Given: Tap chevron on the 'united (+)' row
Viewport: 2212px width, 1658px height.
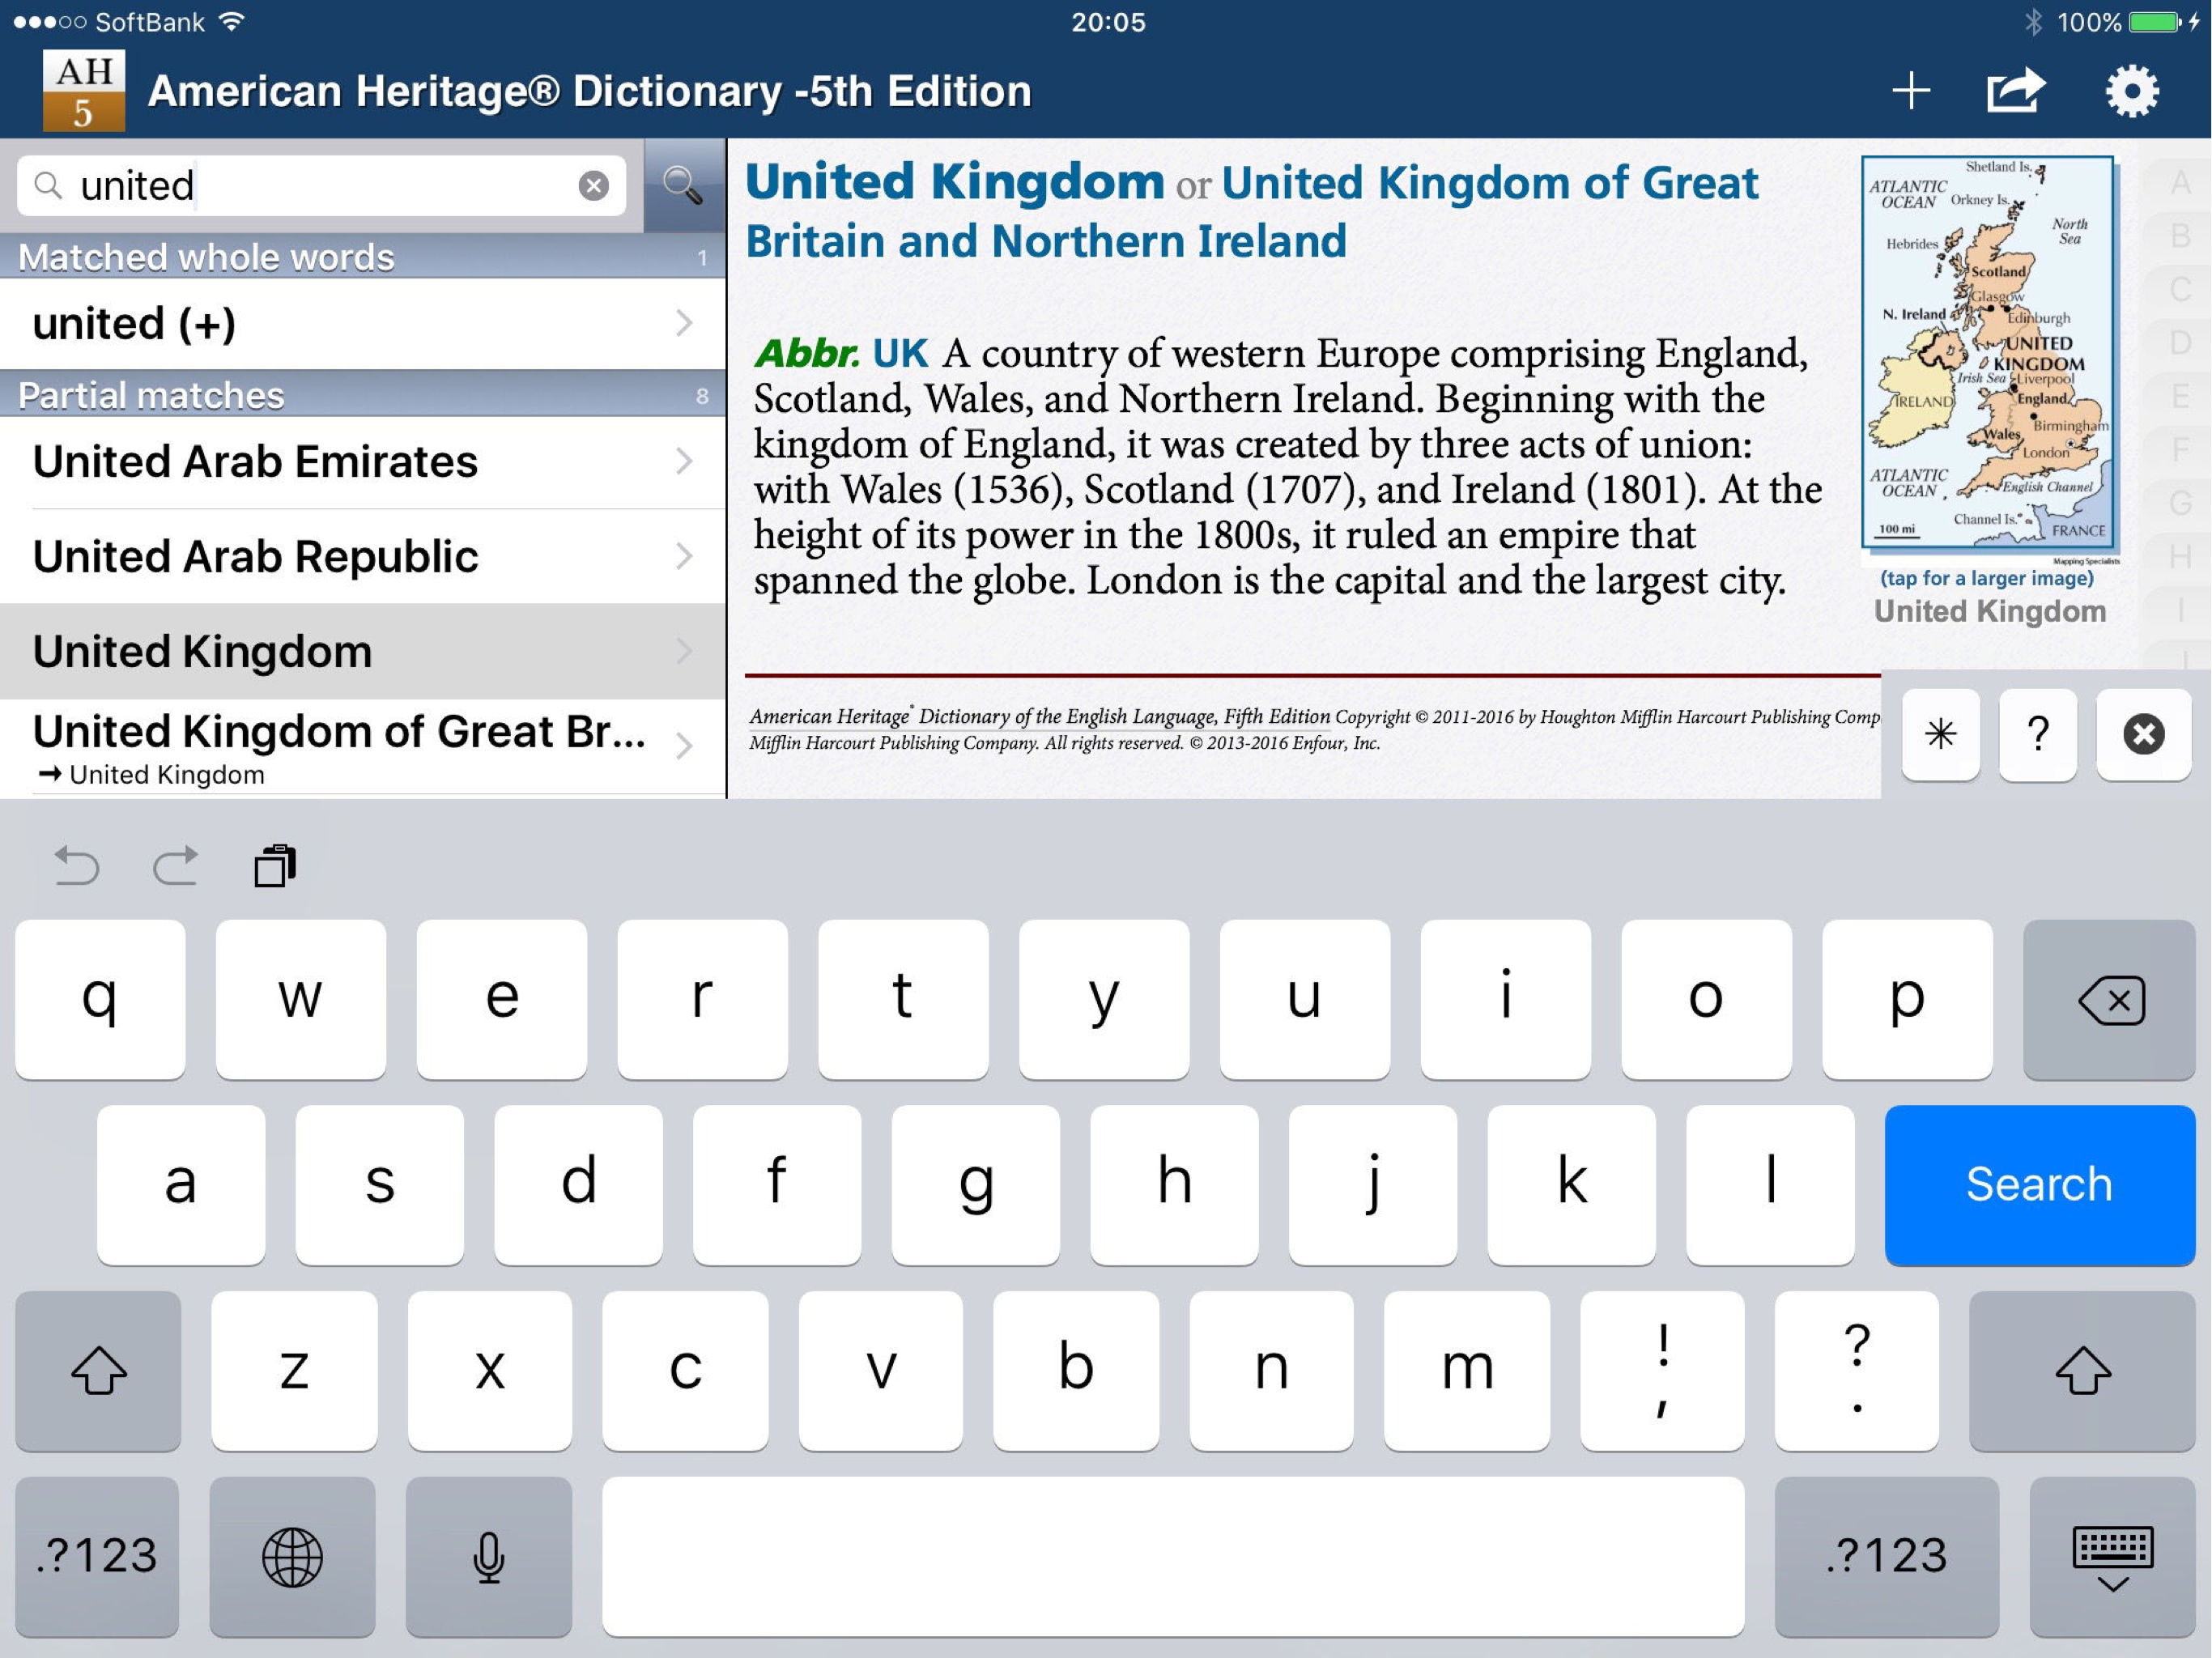Looking at the screenshot, I should pos(684,323).
